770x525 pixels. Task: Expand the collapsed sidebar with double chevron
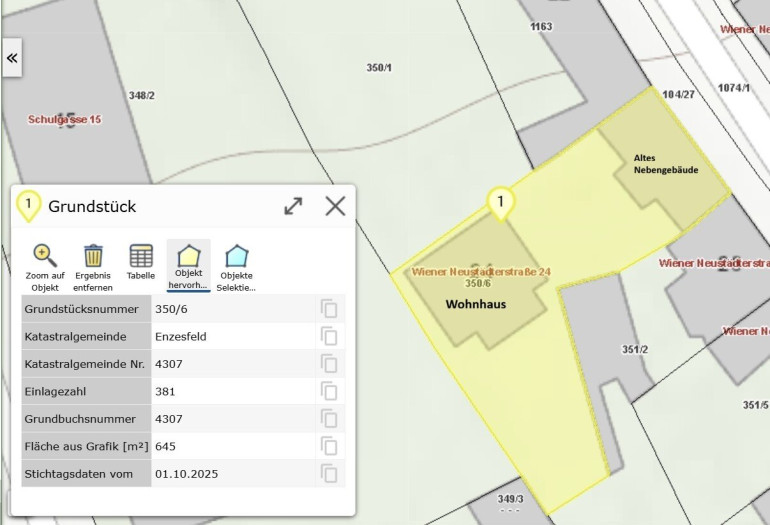[x=12, y=58]
